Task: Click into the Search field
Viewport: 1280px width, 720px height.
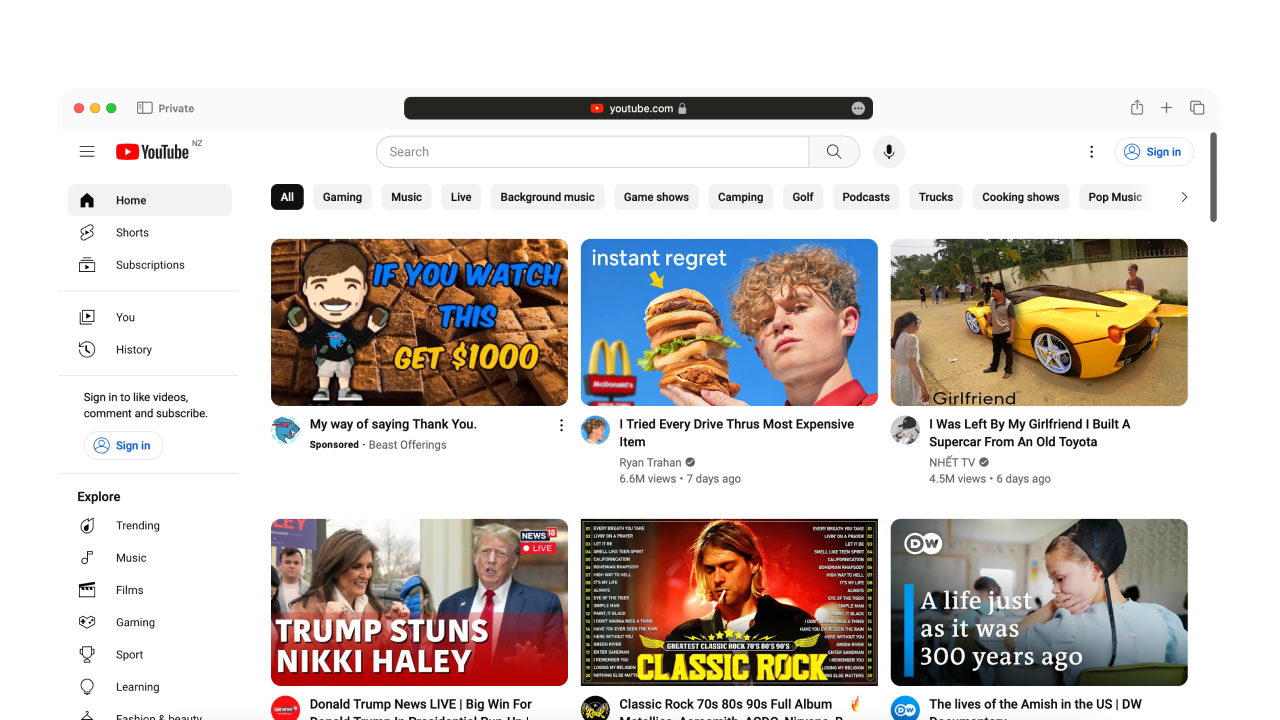Action: coord(590,151)
